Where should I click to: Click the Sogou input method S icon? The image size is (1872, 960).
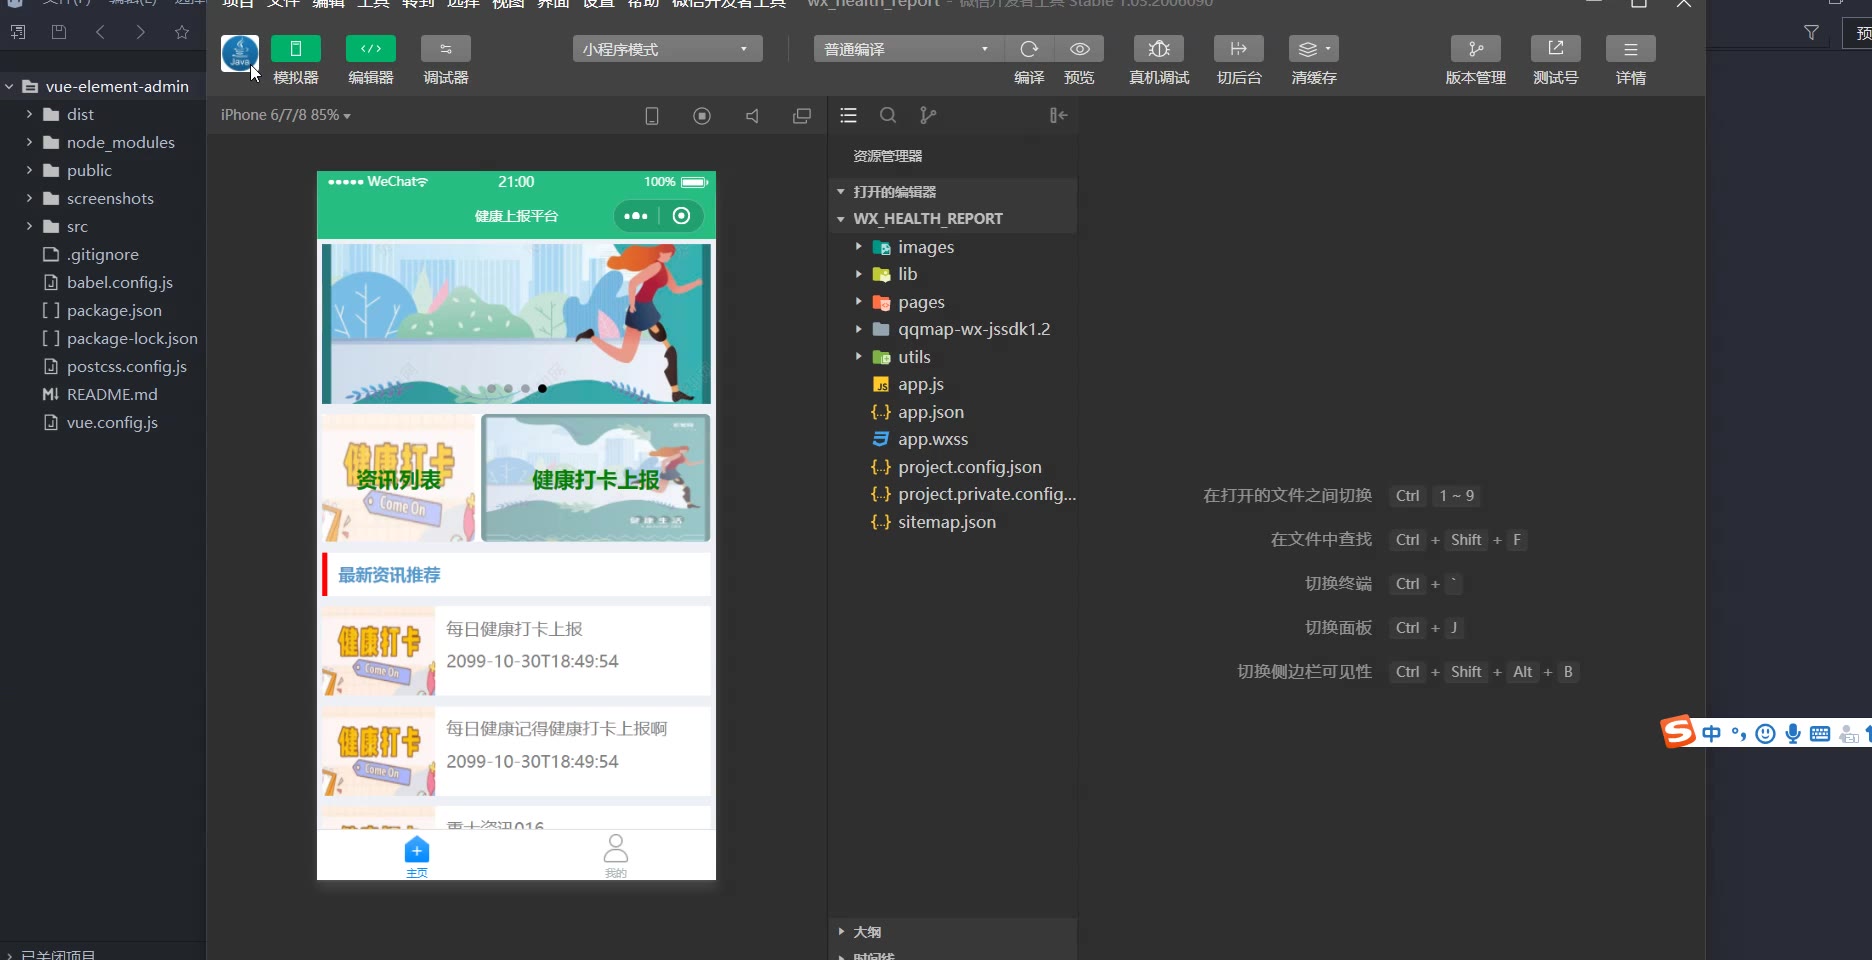click(1678, 732)
